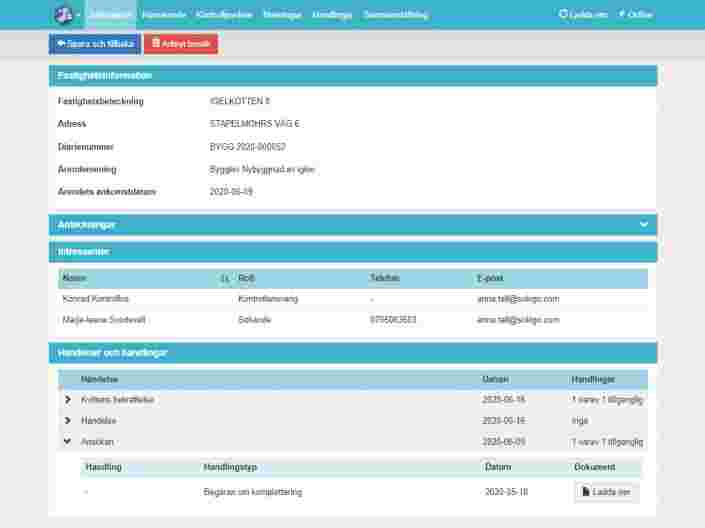Download the Begäran om komplettering document

[607, 492]
